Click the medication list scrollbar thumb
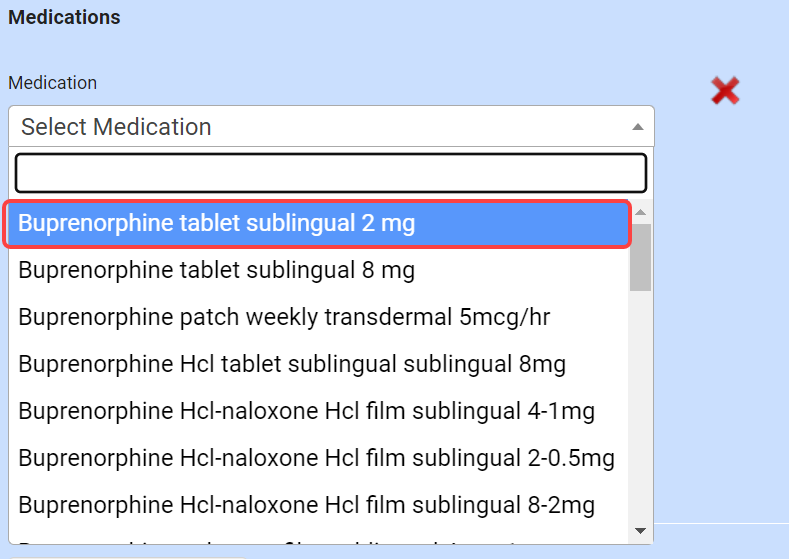 point(640,255)
